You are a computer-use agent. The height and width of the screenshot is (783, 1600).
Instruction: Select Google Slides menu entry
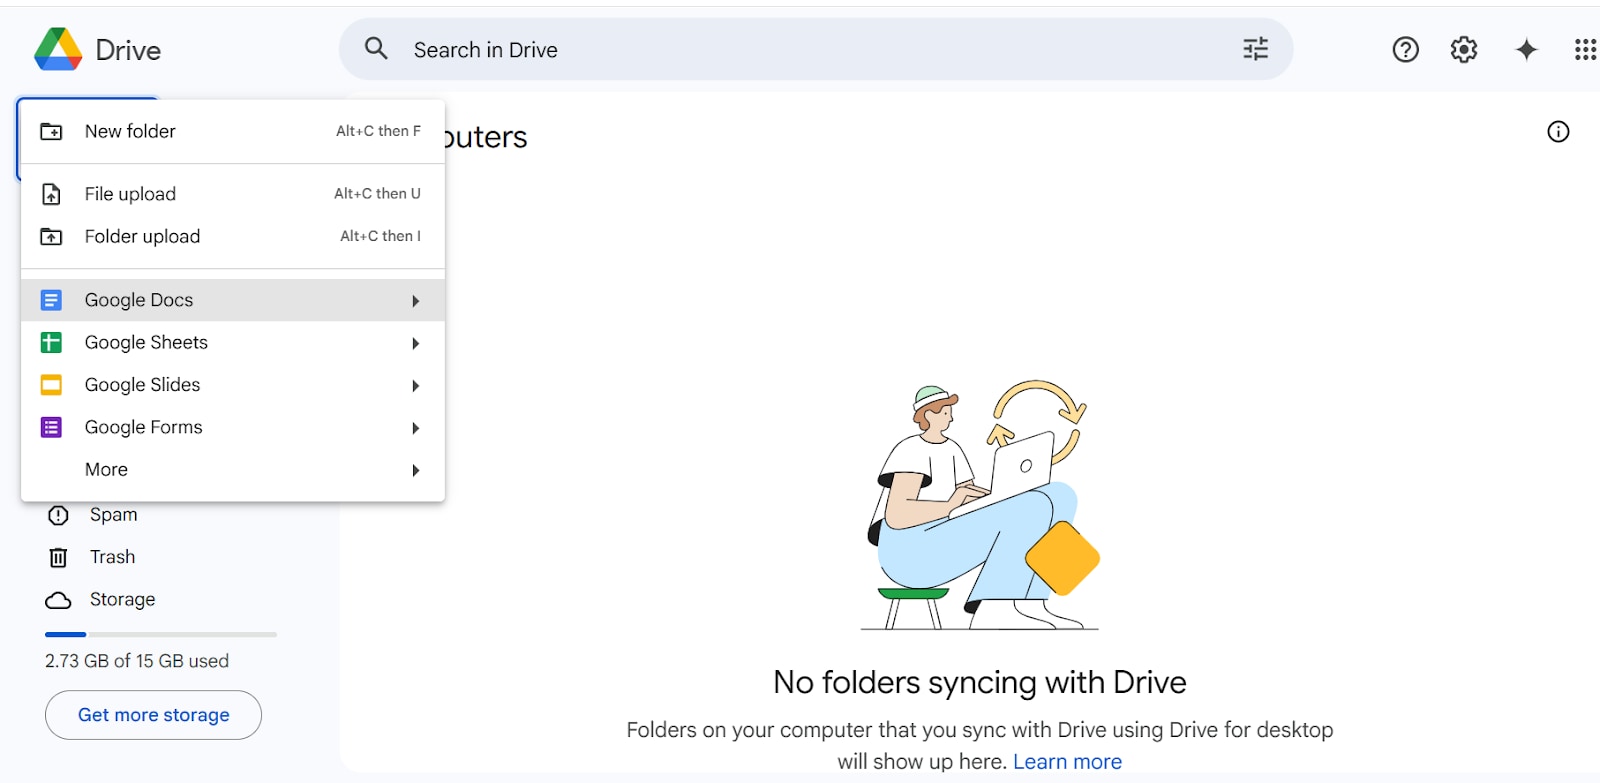233,385
